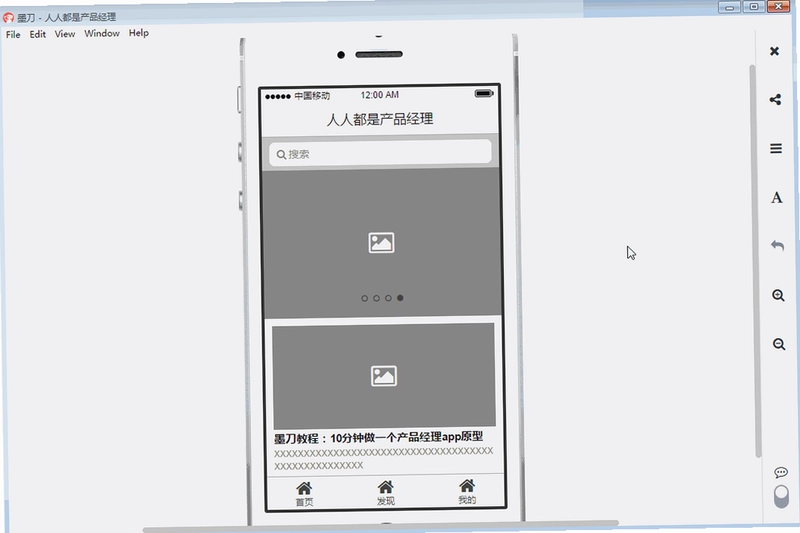Open the Edit menu
Viewport: 800px width, 533px height.
click(38, 34)
